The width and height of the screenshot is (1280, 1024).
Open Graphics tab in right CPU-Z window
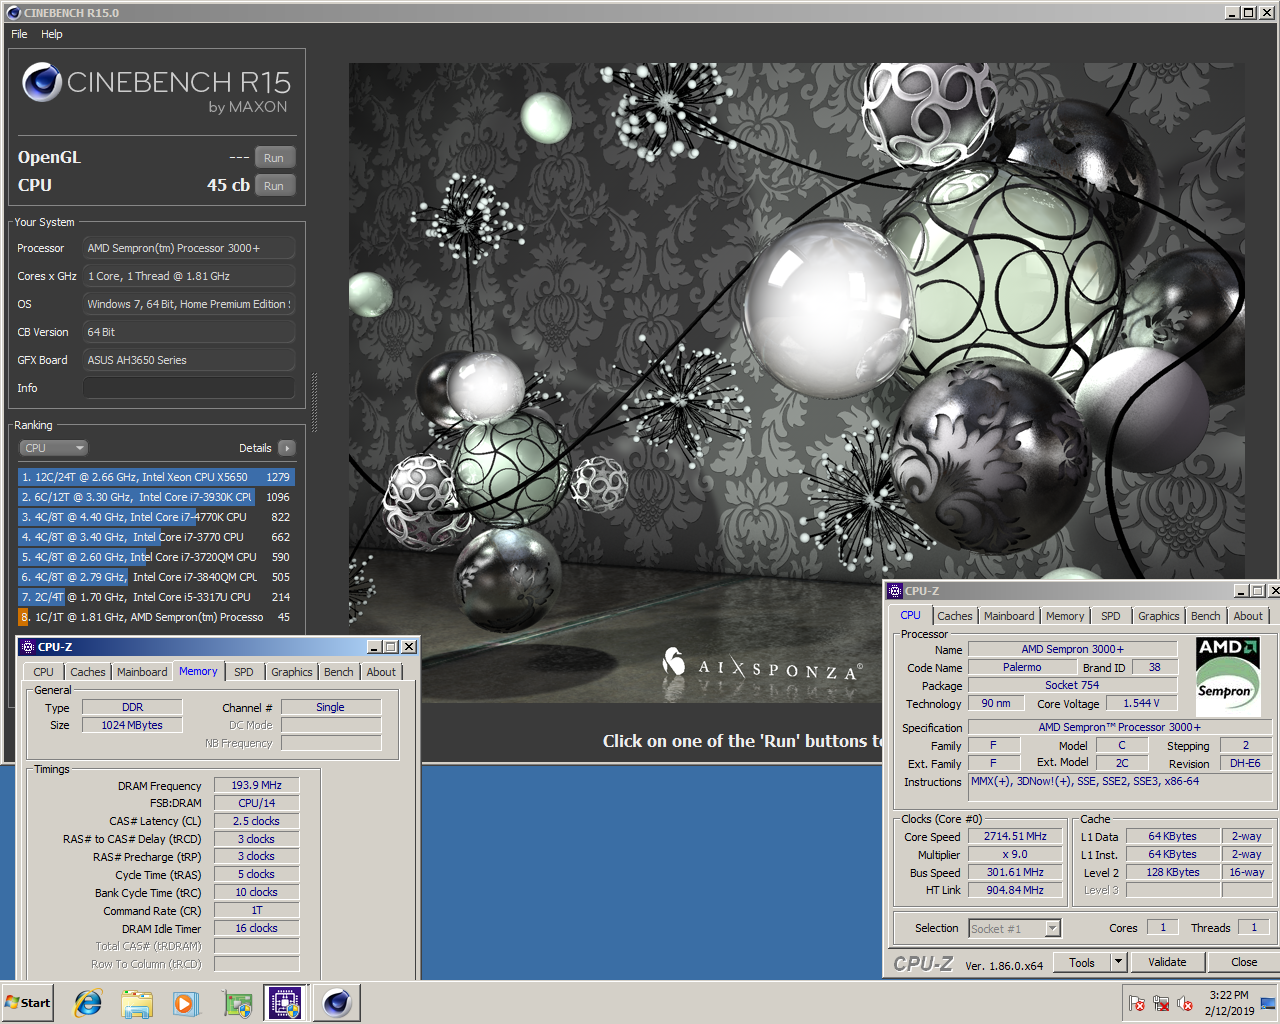point(1159,616)
